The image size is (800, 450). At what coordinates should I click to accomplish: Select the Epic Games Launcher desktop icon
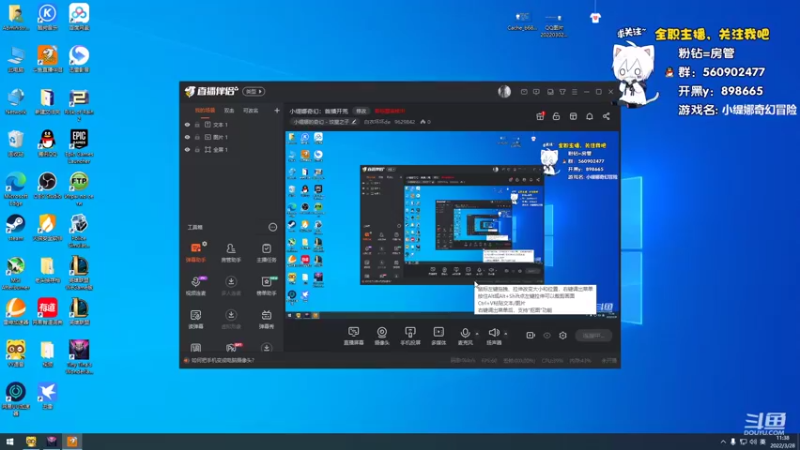pyautogui.click(x=79, y=146)
